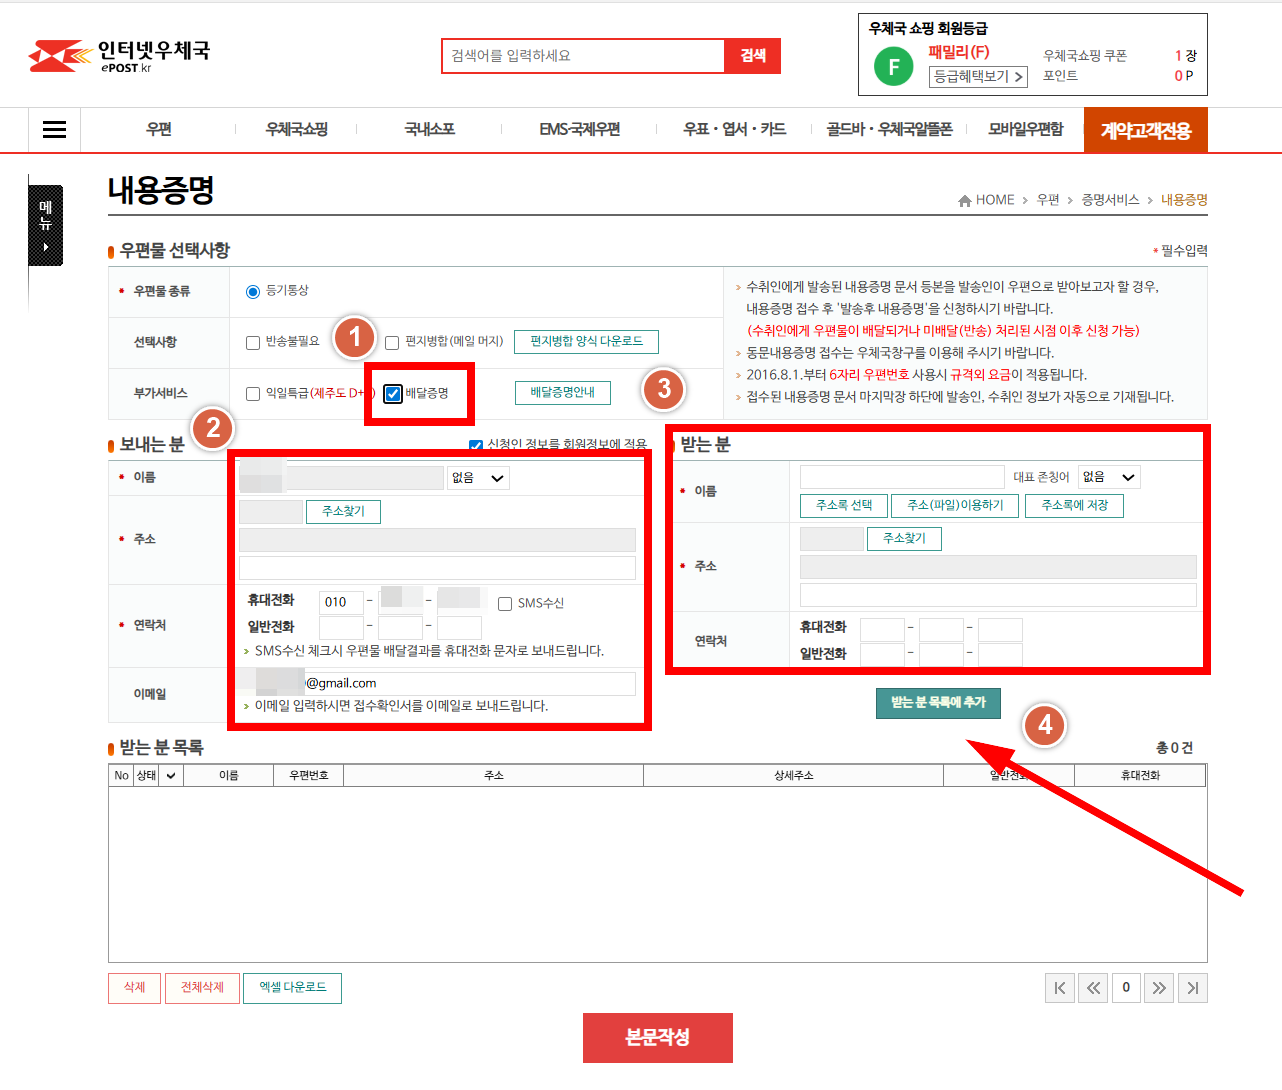Click the previous page chevron icon
The image size is (1282, 1090).
pyautogui.click(x=1093, y=988)
